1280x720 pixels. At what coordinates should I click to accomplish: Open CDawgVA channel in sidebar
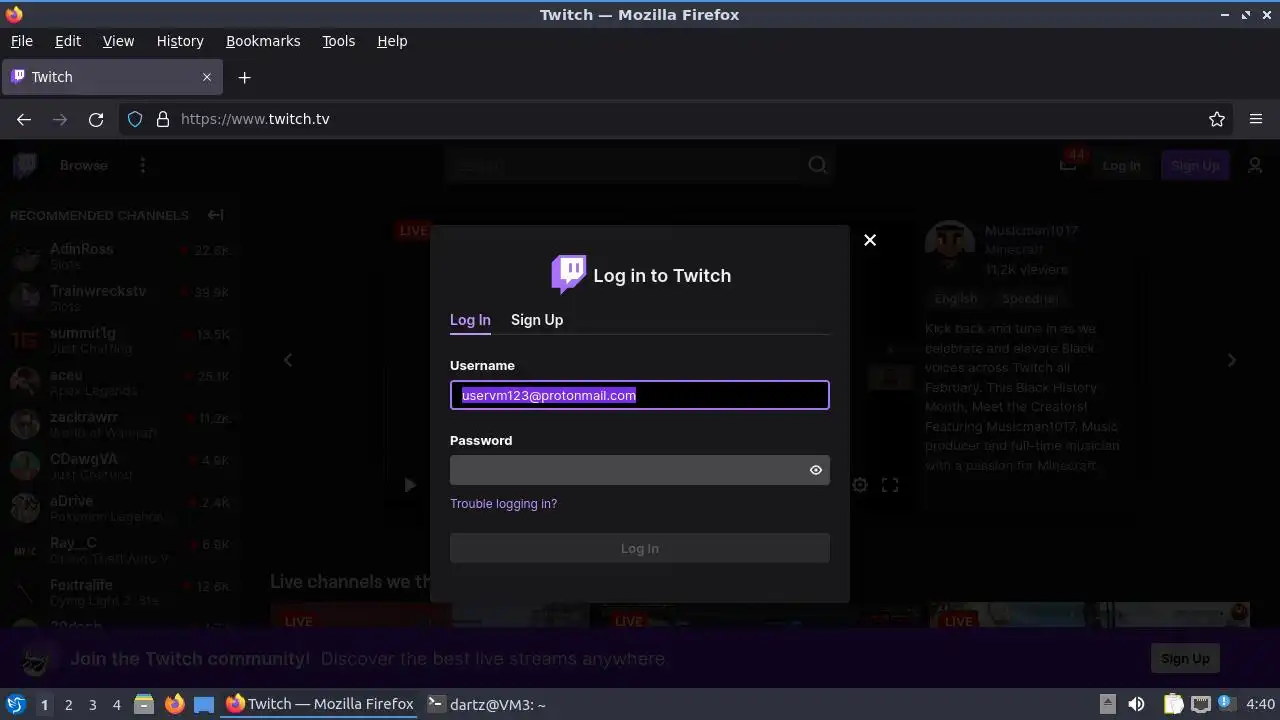tap(120, 467)
